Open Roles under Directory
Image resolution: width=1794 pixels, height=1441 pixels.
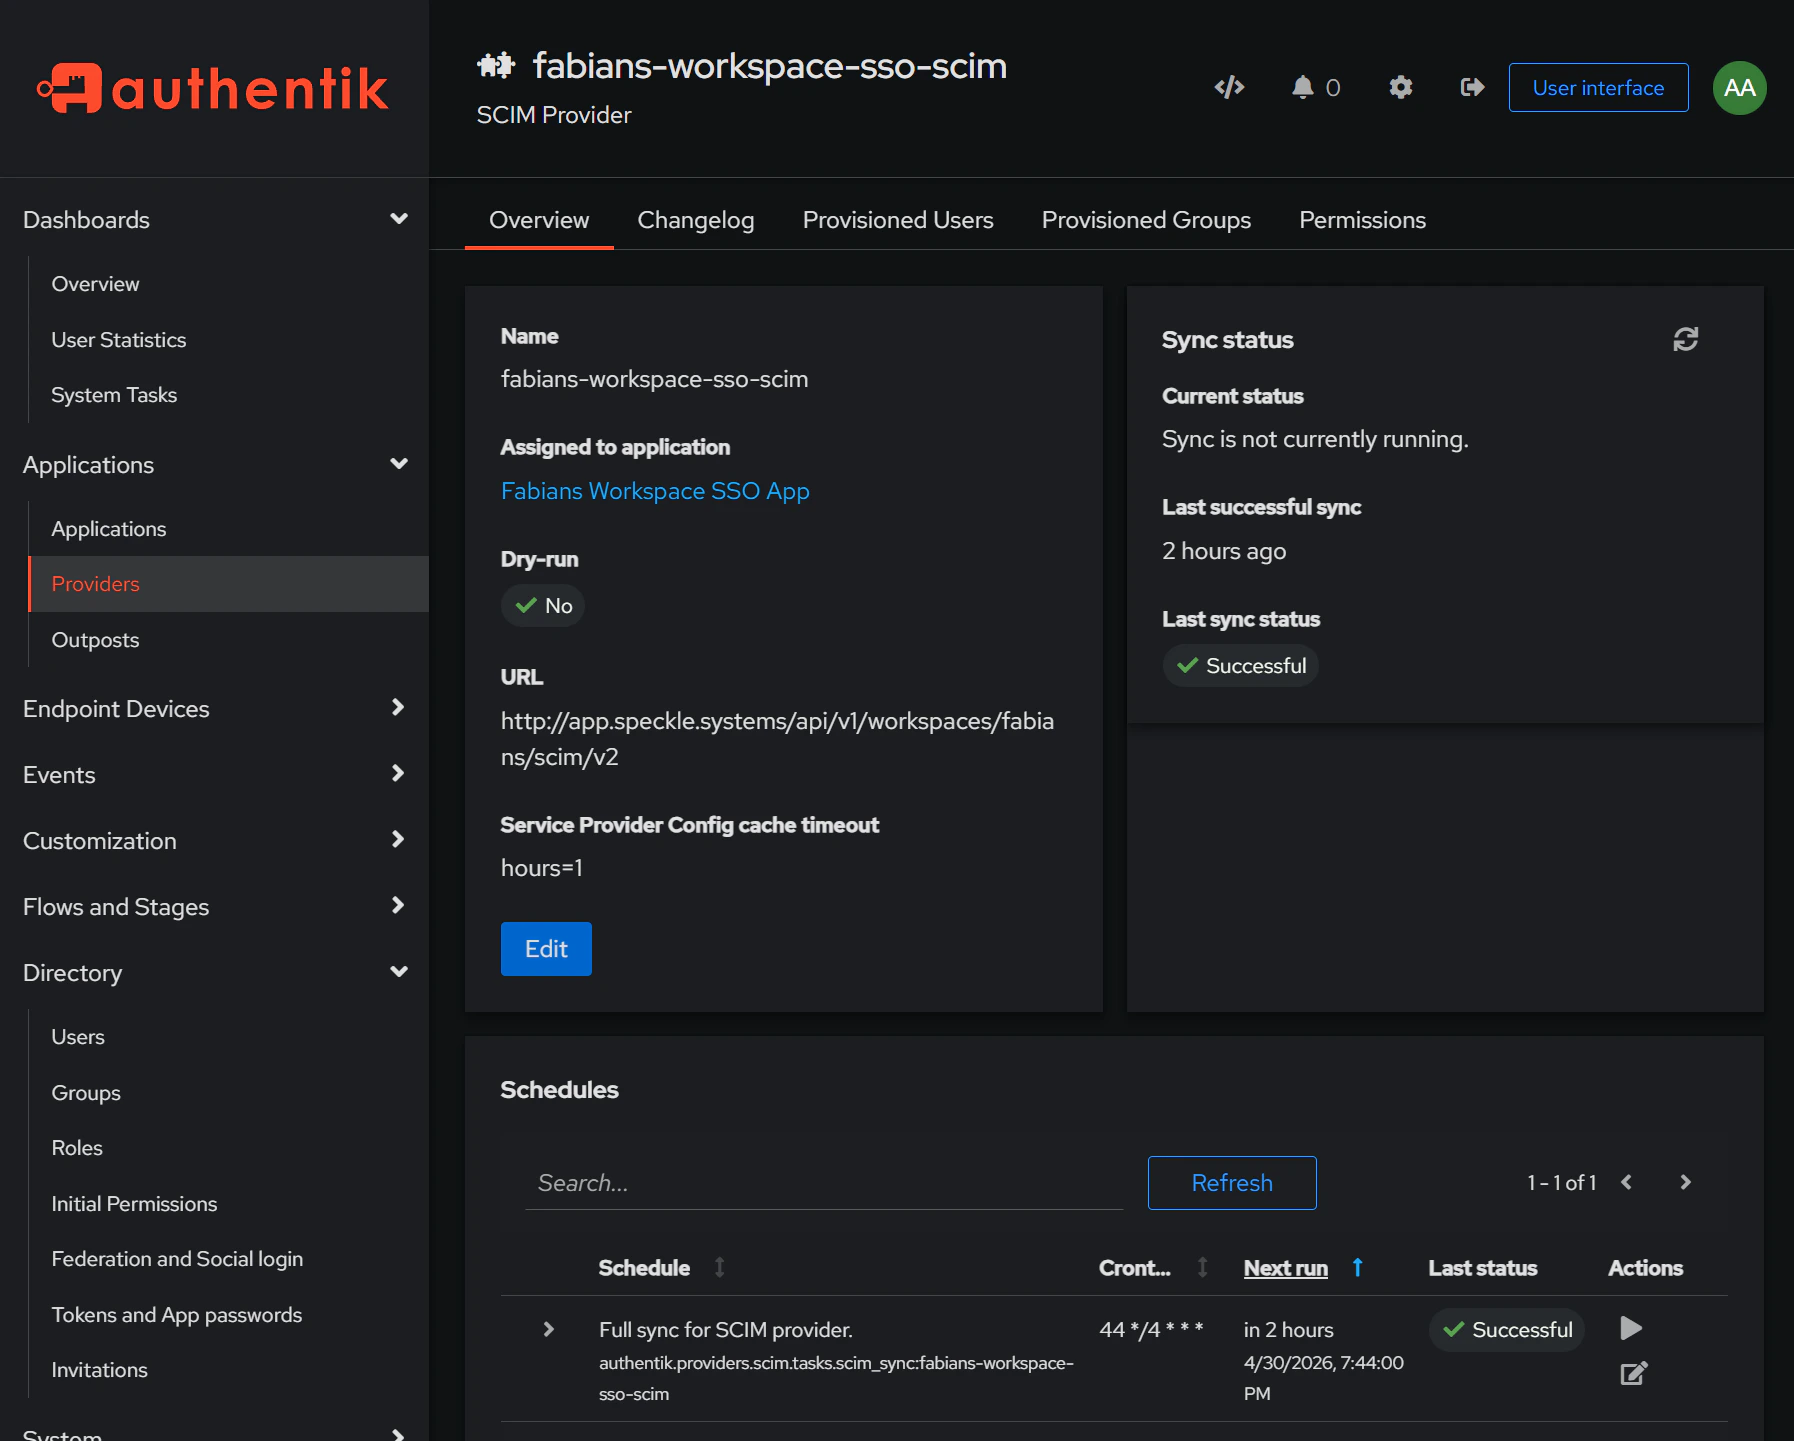(77, 1148)
